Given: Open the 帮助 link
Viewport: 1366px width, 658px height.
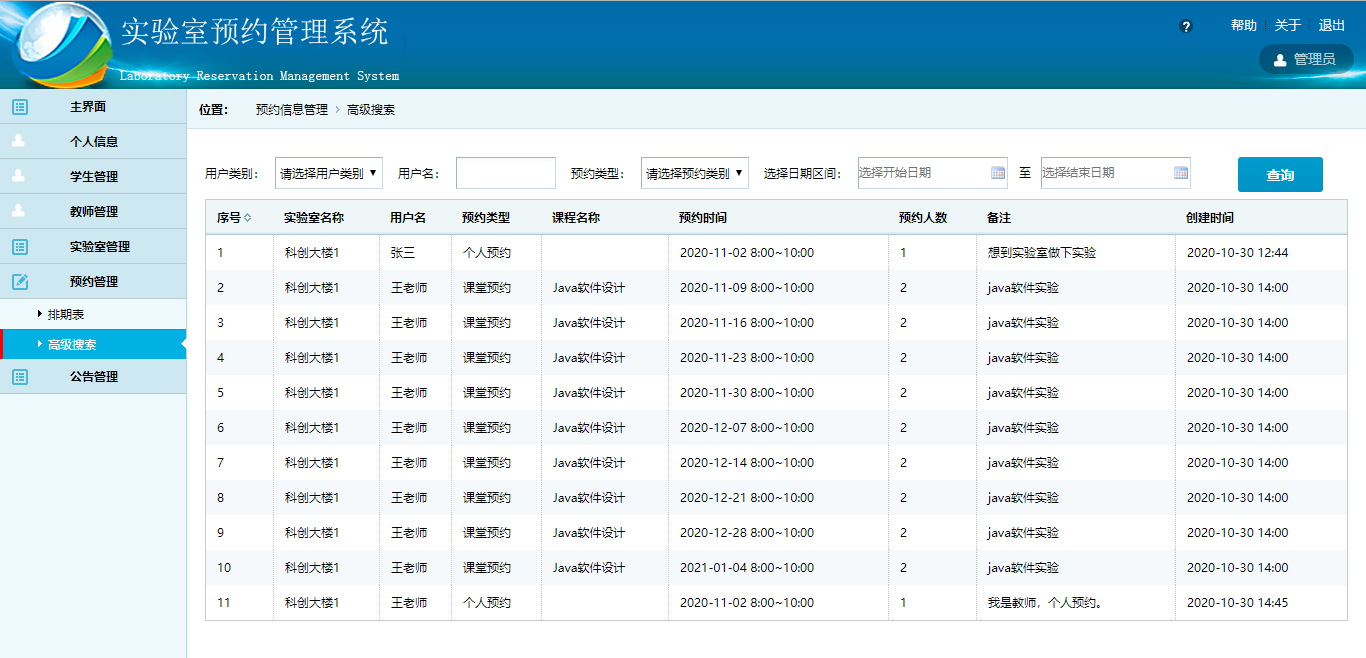Looking at the screenshot, I should coord(1244,26).
